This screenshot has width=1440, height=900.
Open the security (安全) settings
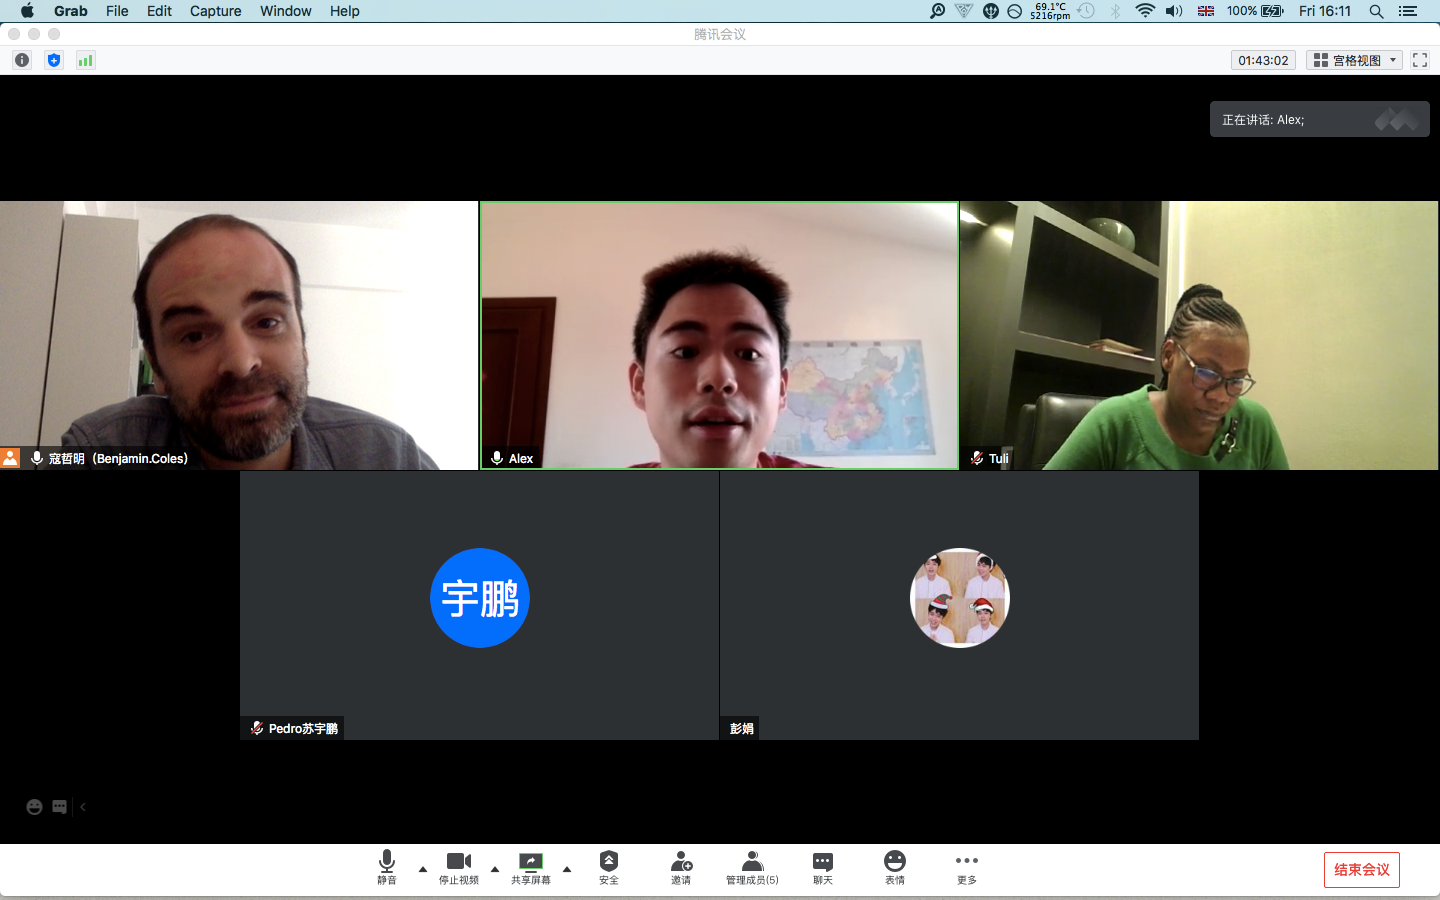point(609,867)
